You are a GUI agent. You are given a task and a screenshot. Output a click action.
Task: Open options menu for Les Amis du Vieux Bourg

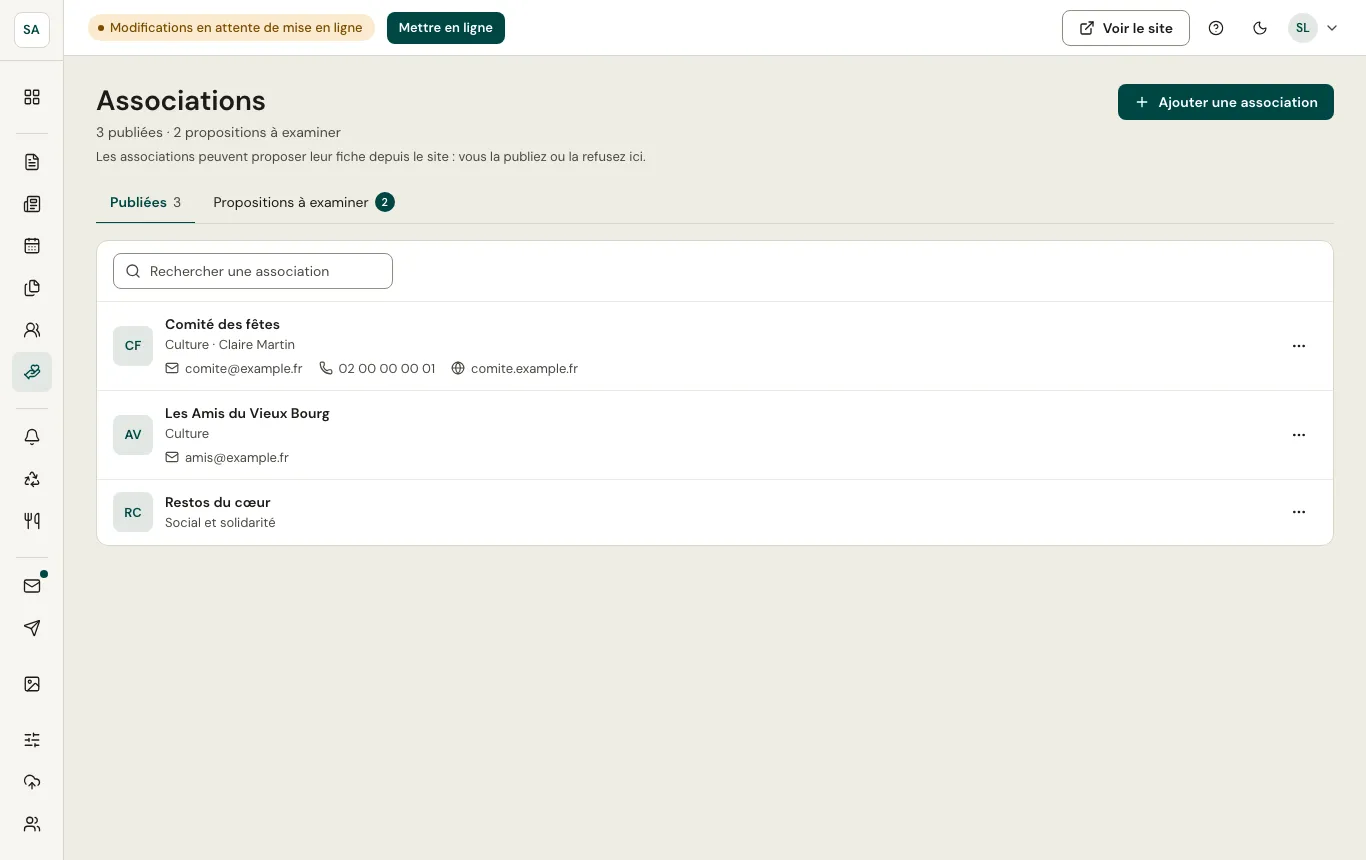point(1299,435)
